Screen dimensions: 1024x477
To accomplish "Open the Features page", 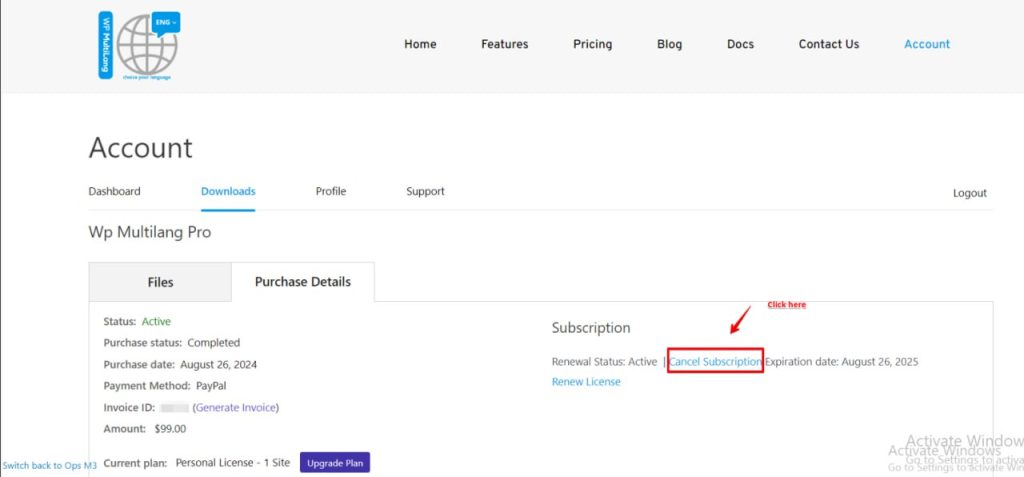I will (x=505, y=44).
